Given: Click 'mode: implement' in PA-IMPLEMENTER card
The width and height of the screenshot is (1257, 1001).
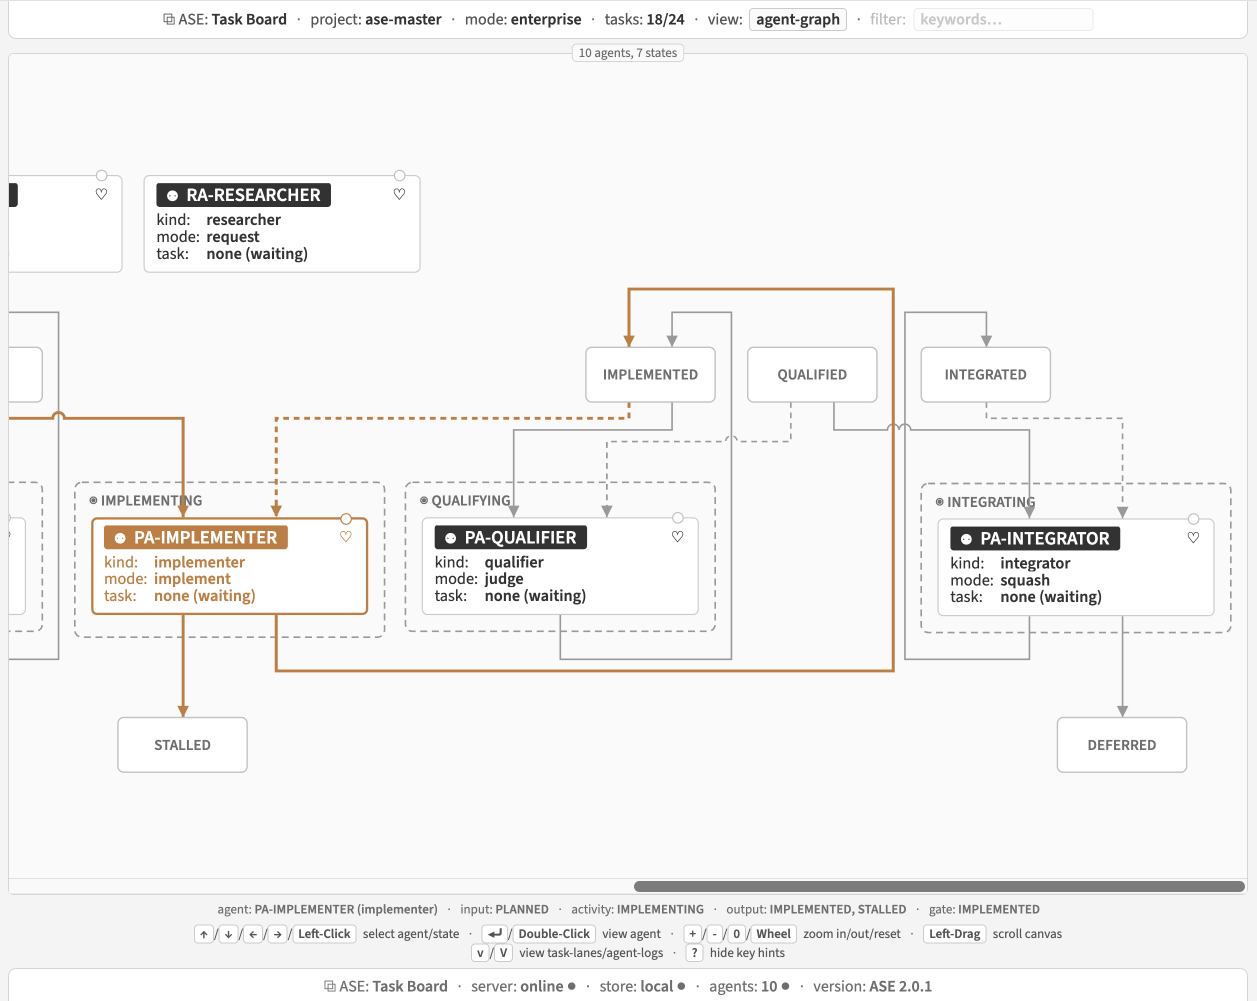Looking at the screenshot, I should coord(167,579).
